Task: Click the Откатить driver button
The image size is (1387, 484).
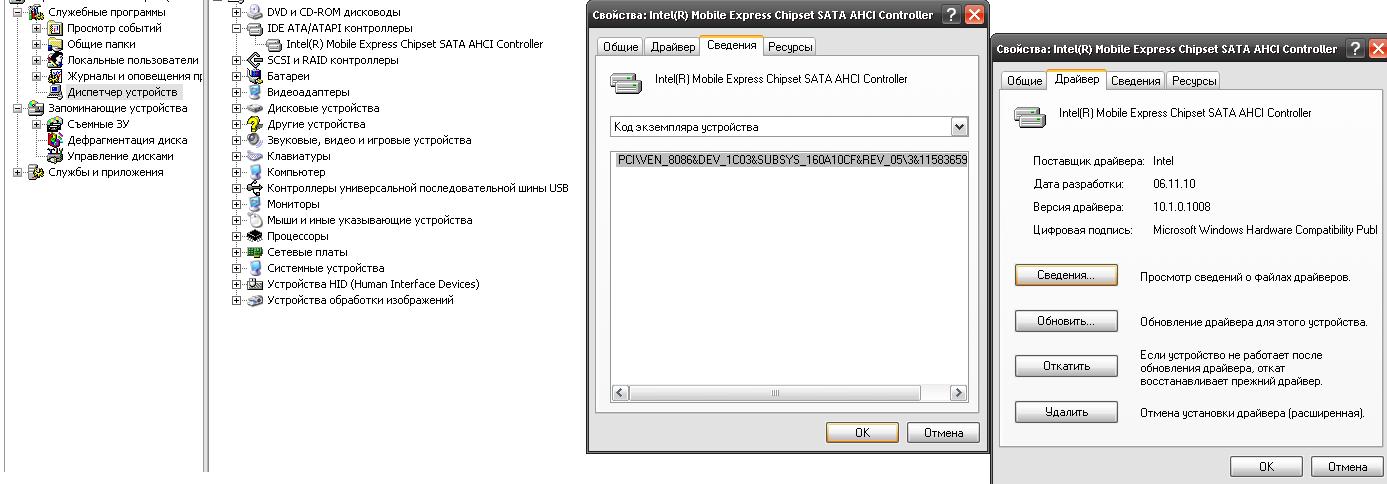Action: 1066,366
